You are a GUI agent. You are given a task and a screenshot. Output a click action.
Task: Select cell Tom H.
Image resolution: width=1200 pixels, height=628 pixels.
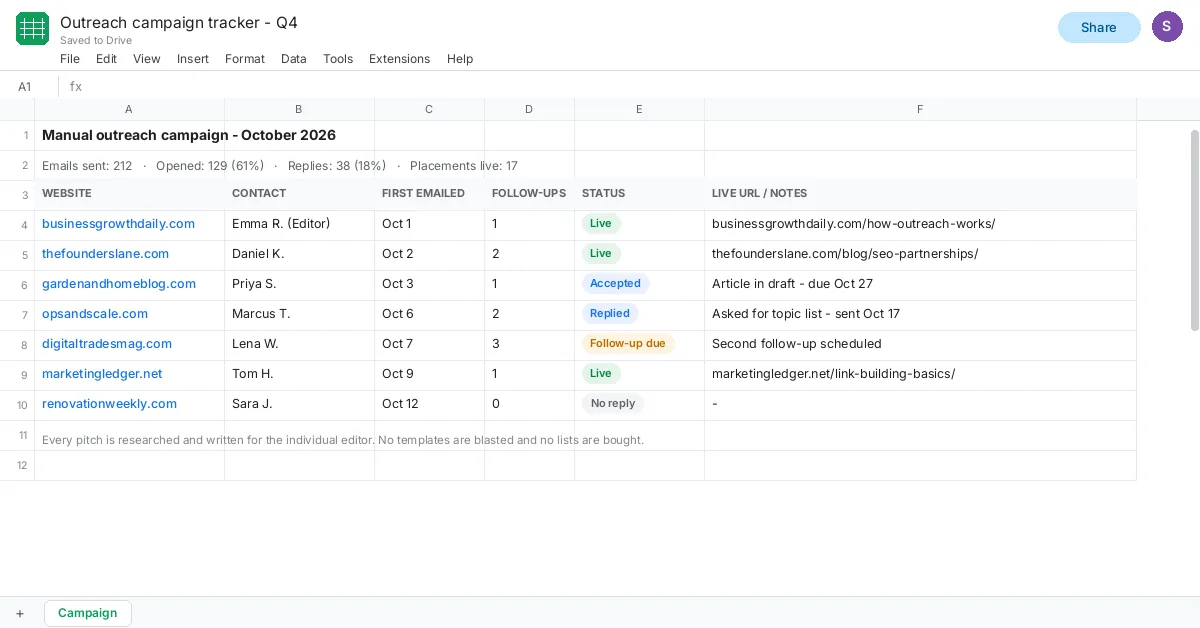(x=300, y=374)
